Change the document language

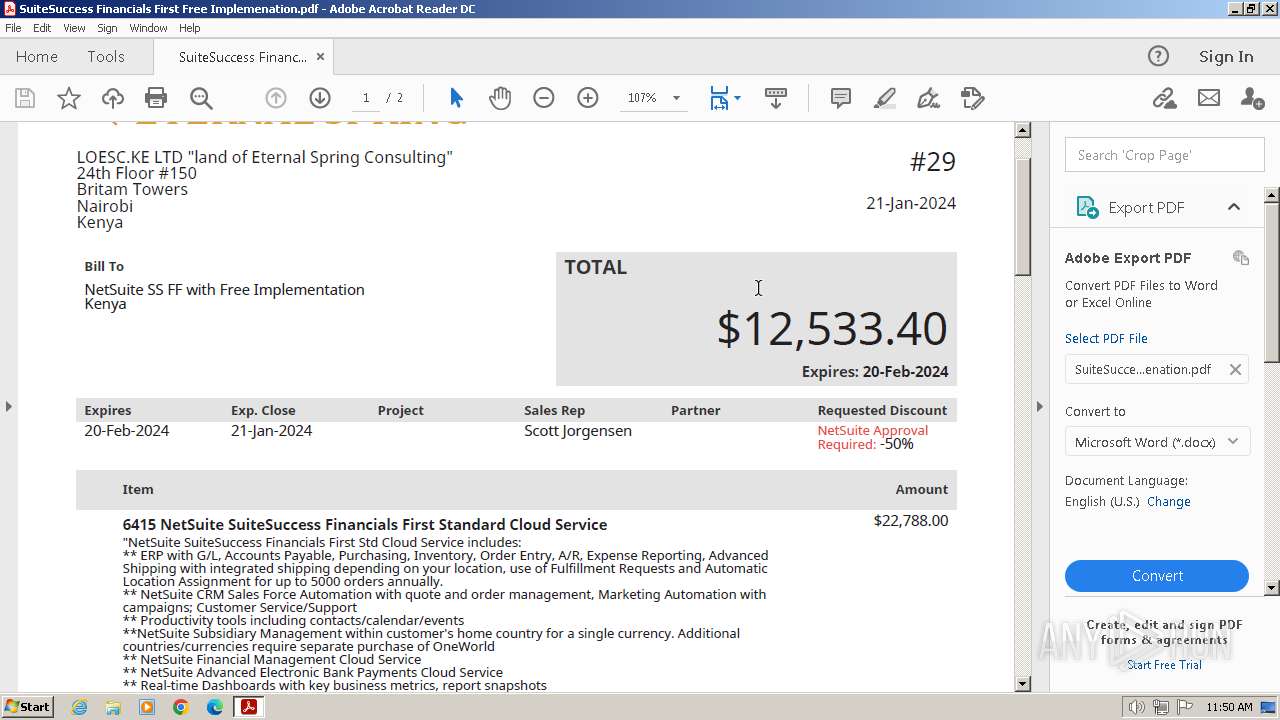tap(1169, 501)
